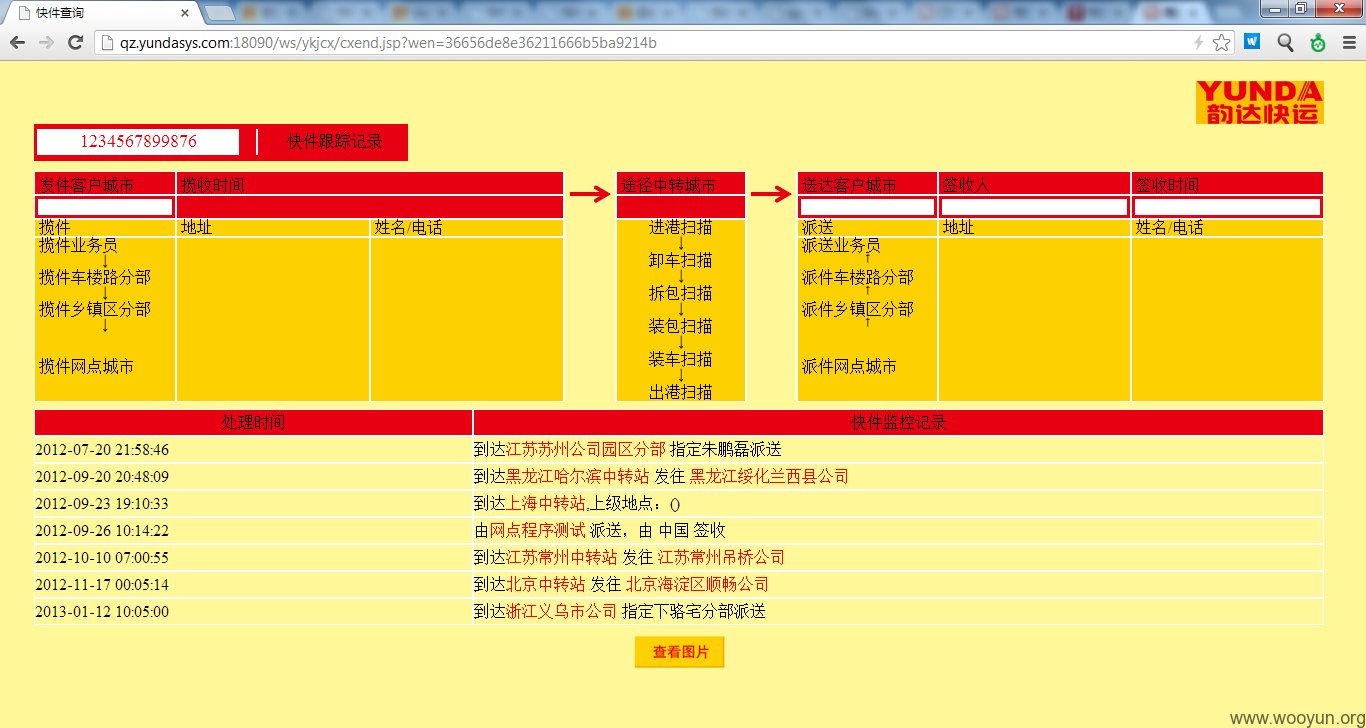Open the 网点程序测试 link

[537, 530]
